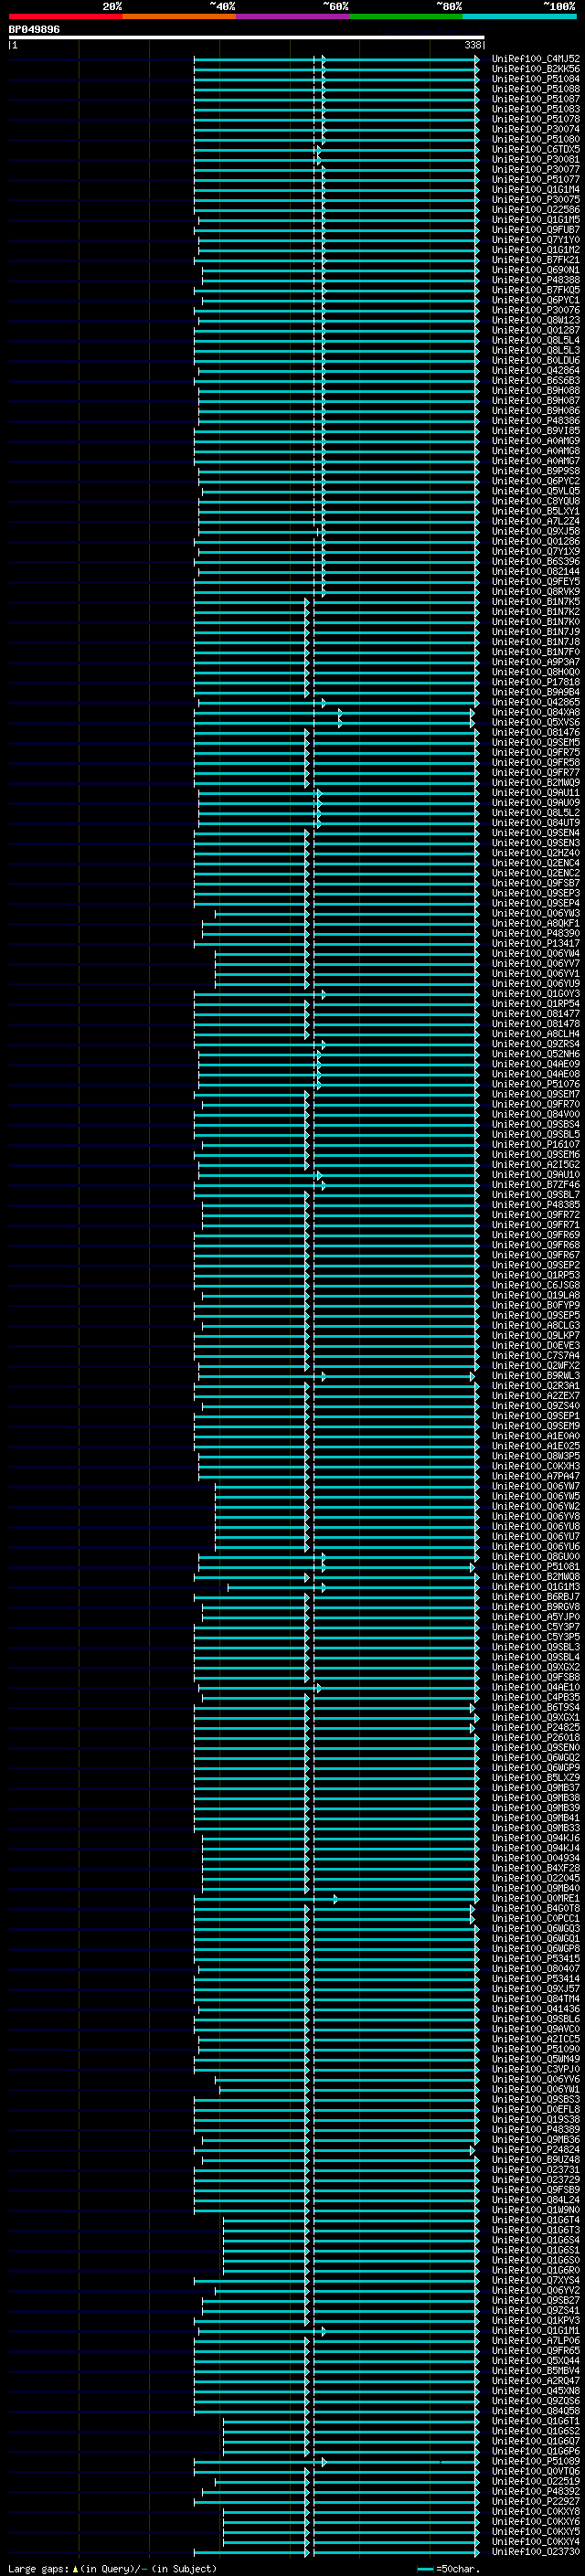Select hit UniRef100_B0LDU6
Screen dimensions: 585x2576
coord(536,360)
